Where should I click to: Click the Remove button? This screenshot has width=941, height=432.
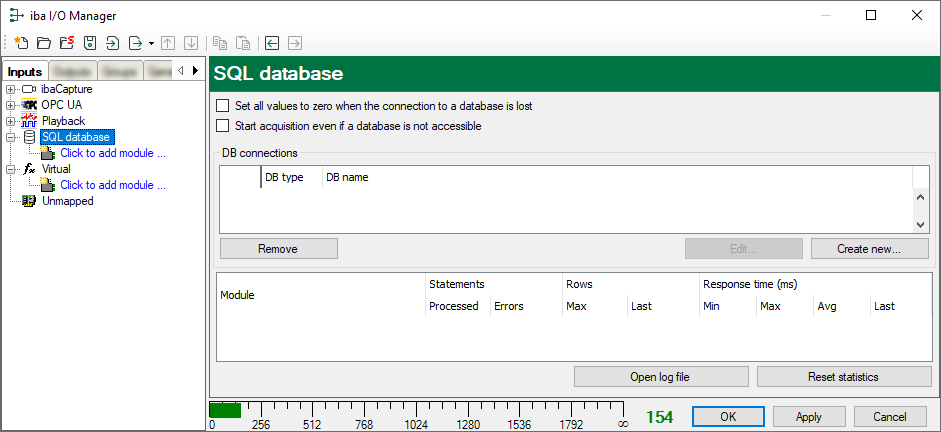278,248
